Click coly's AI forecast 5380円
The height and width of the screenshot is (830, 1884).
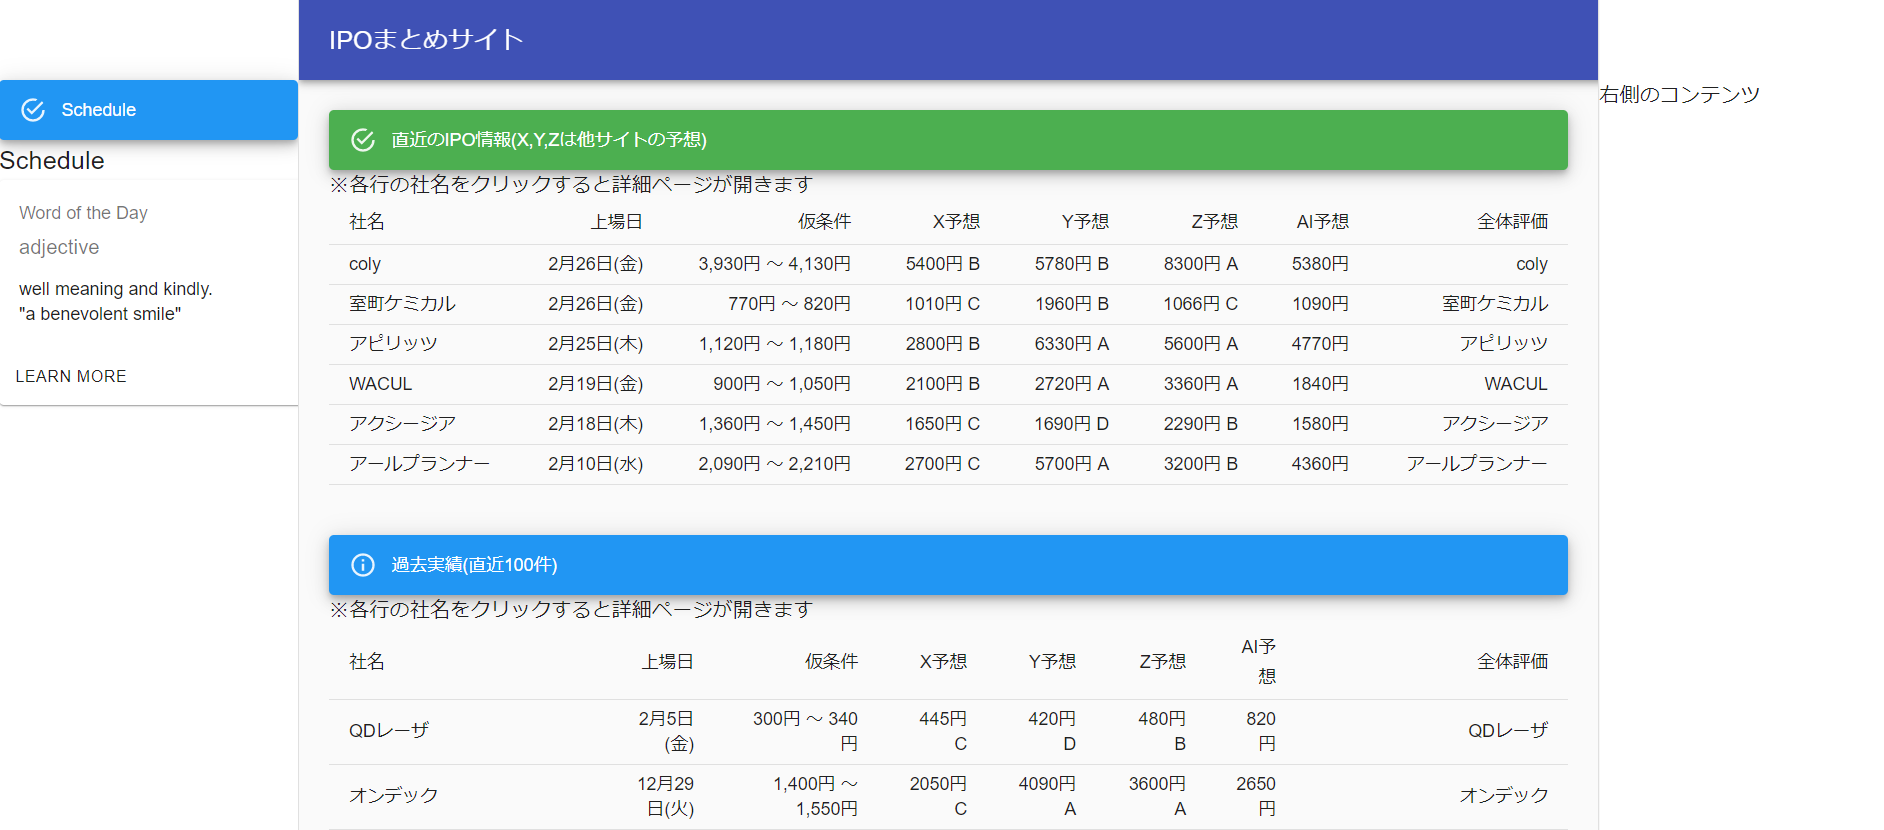coord(1320,264)
